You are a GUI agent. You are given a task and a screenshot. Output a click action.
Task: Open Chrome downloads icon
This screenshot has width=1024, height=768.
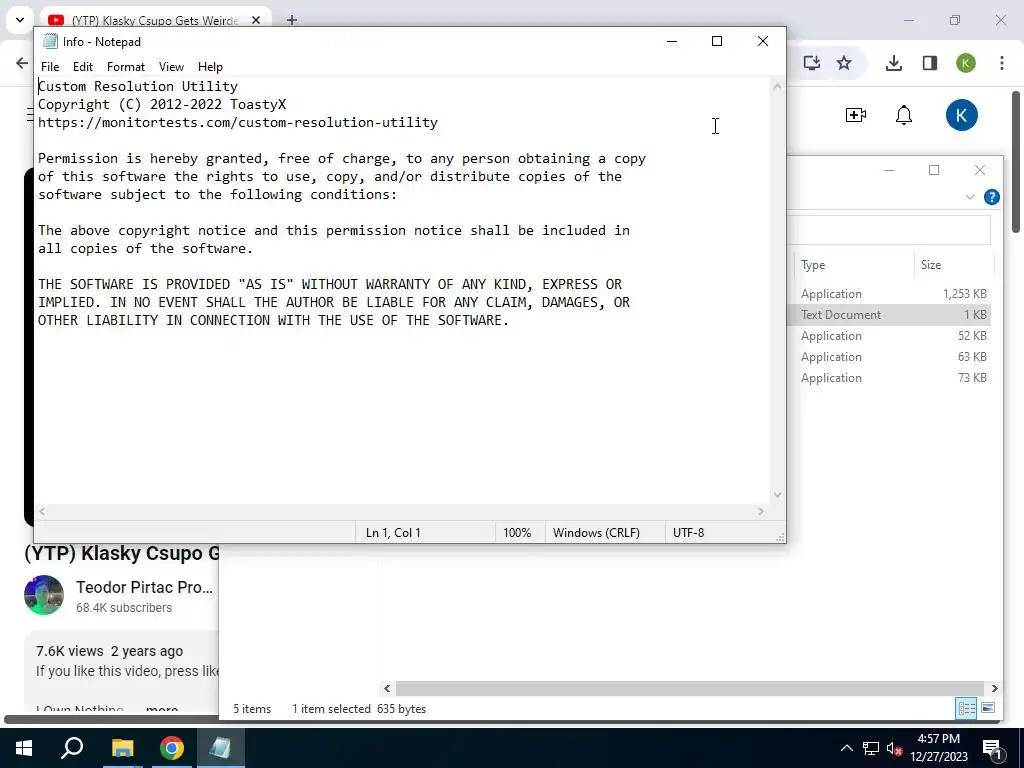[x=893, y=63]
